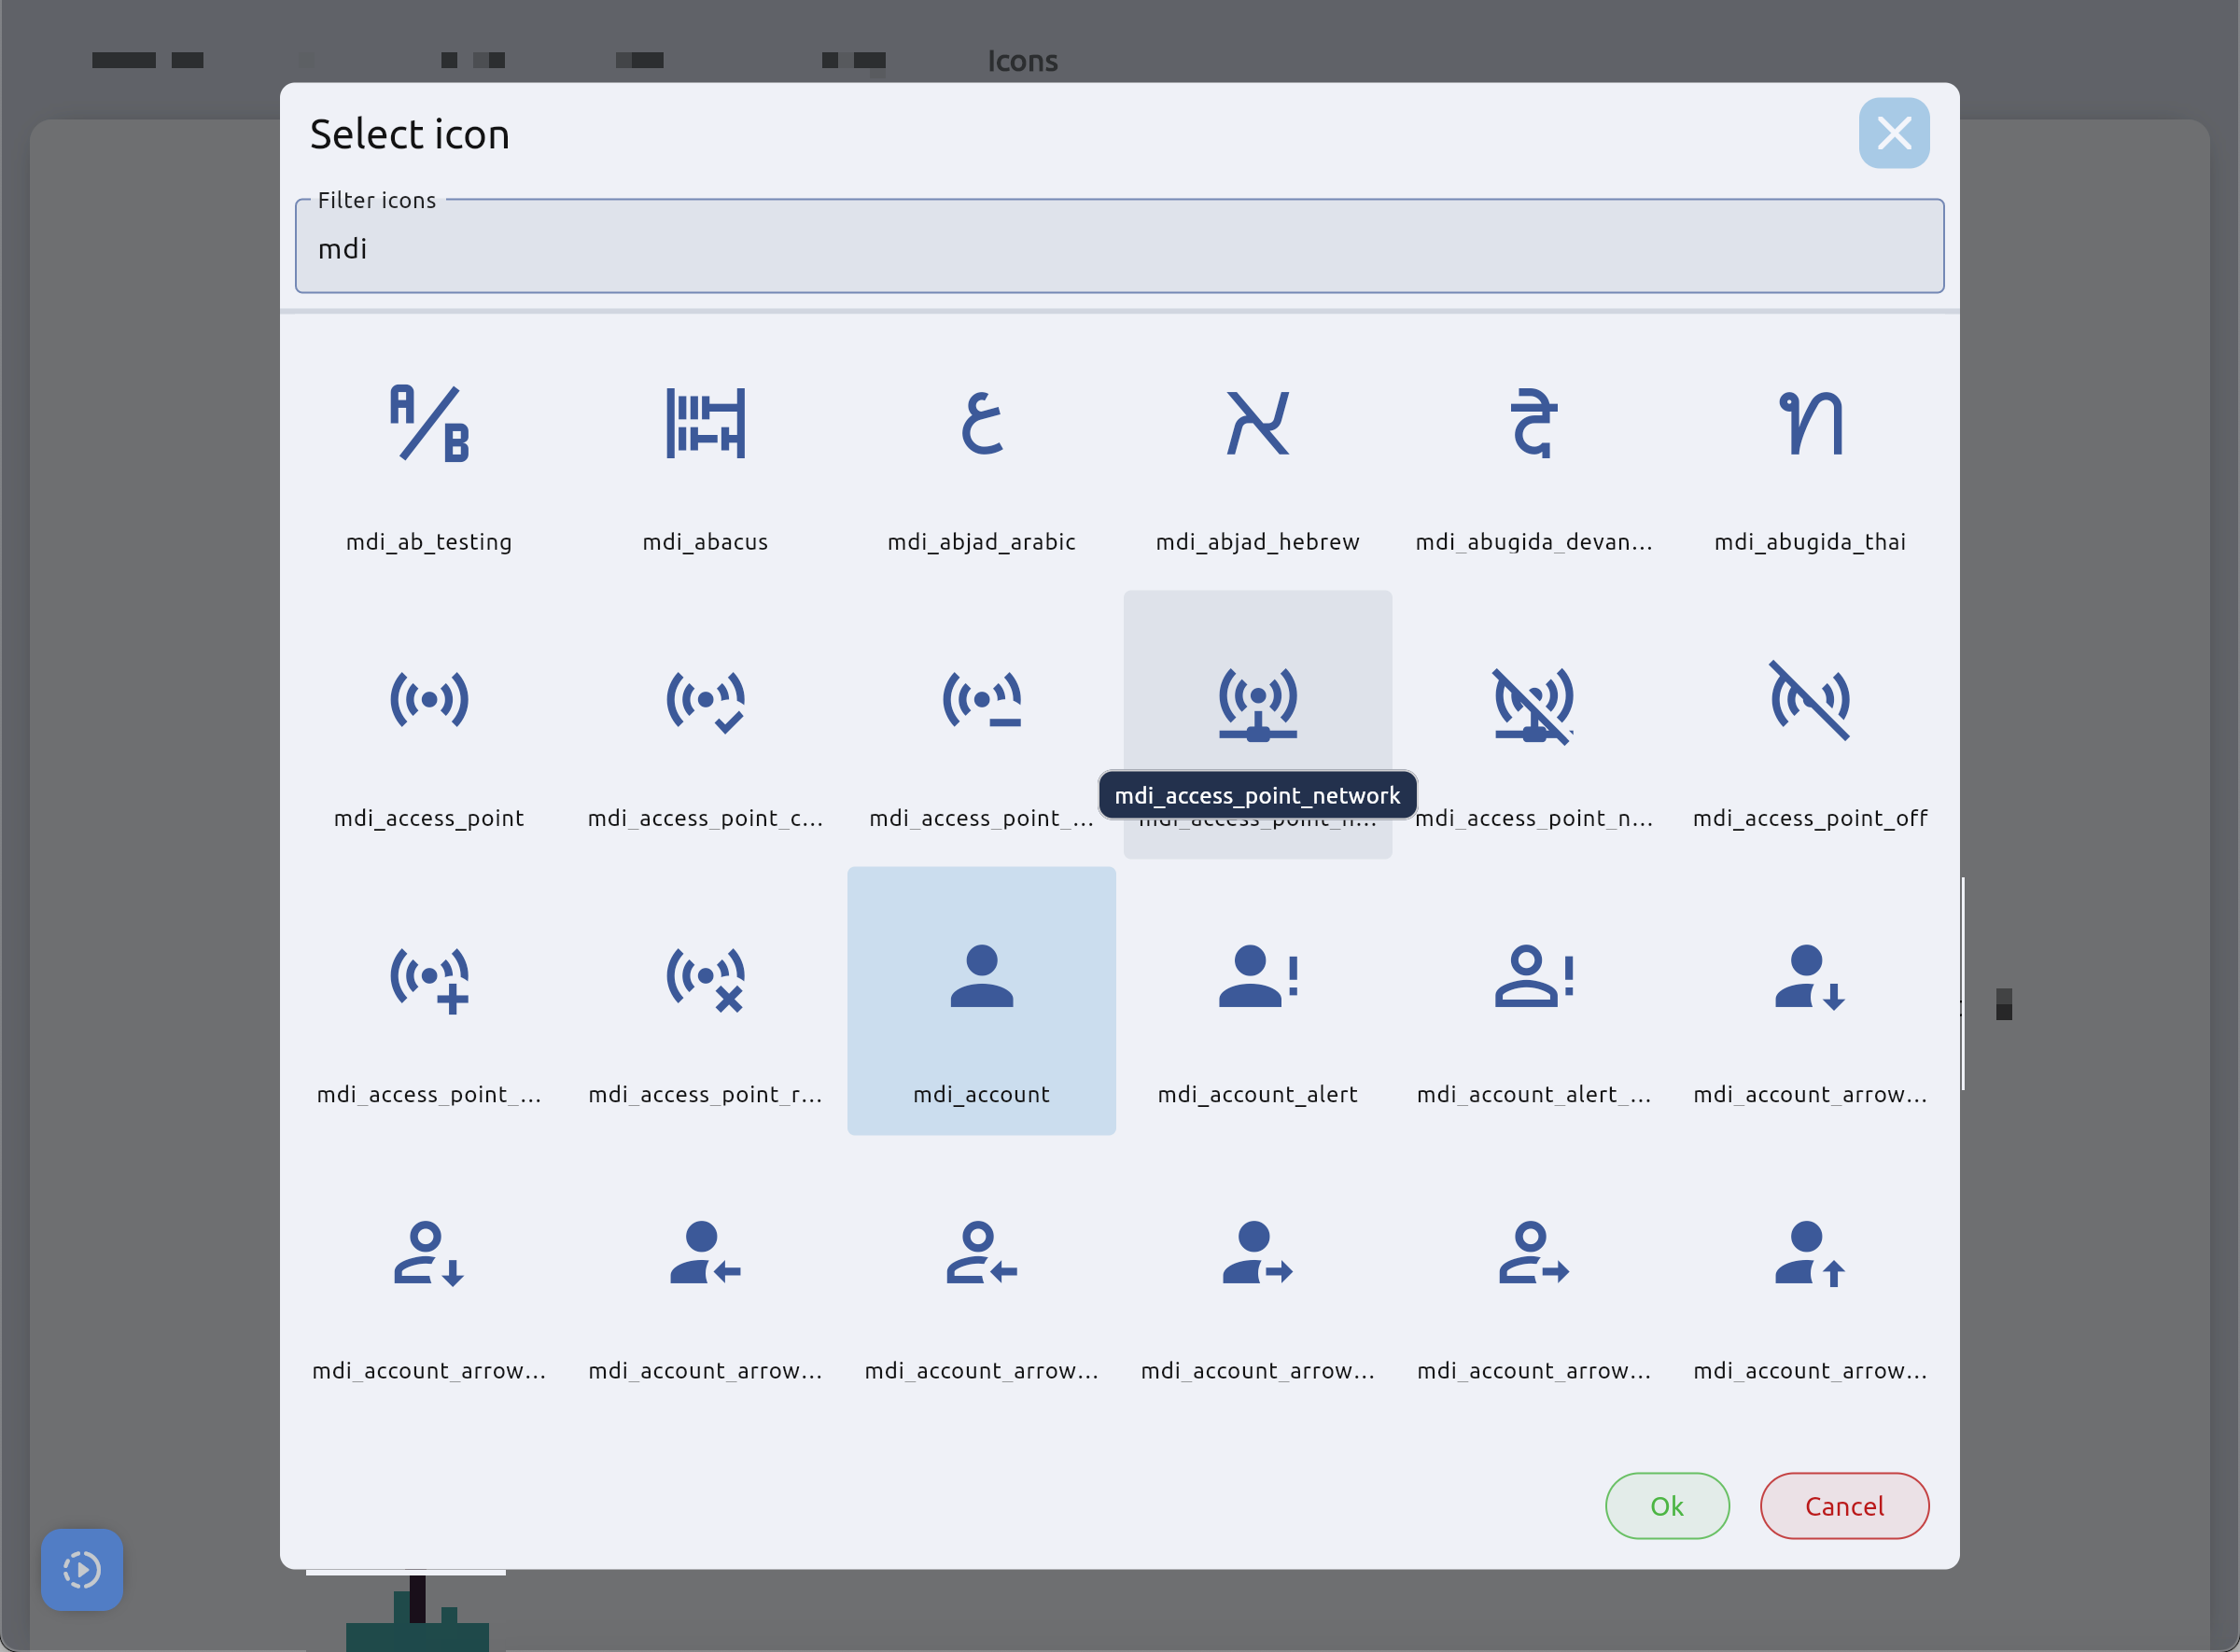Confirm selection with the Ok button

(1667, 1506)
